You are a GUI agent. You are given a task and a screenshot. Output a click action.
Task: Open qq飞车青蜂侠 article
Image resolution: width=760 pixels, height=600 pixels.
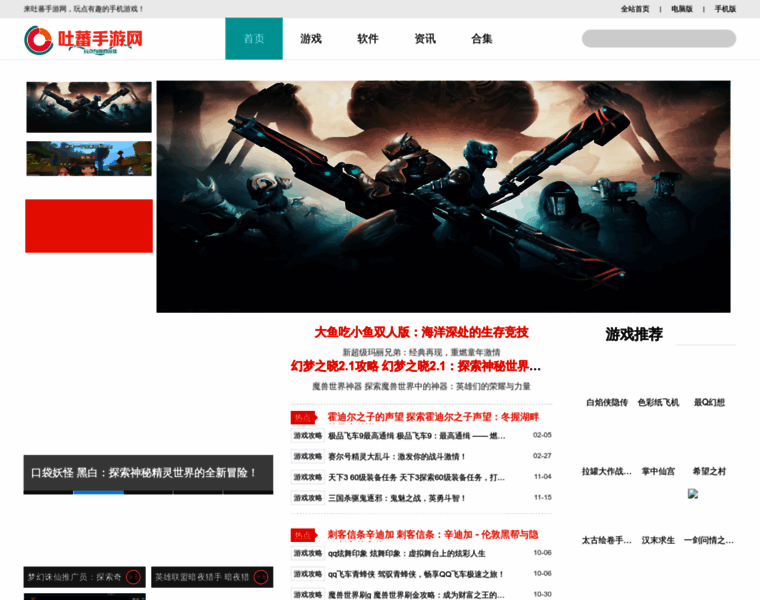coord(416,574)
